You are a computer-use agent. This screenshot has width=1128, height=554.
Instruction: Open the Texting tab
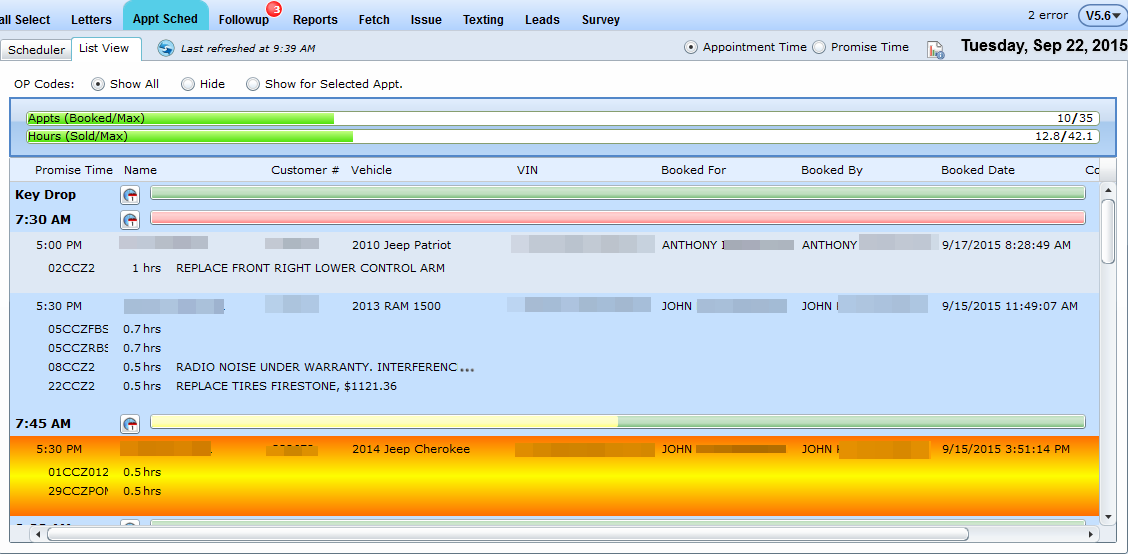click(483, 19)
